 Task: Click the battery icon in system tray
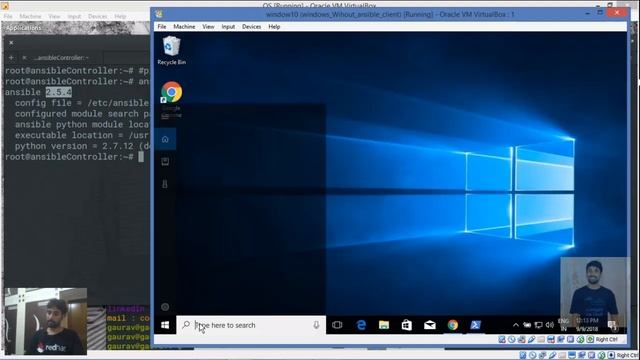(x=527, y=325)
